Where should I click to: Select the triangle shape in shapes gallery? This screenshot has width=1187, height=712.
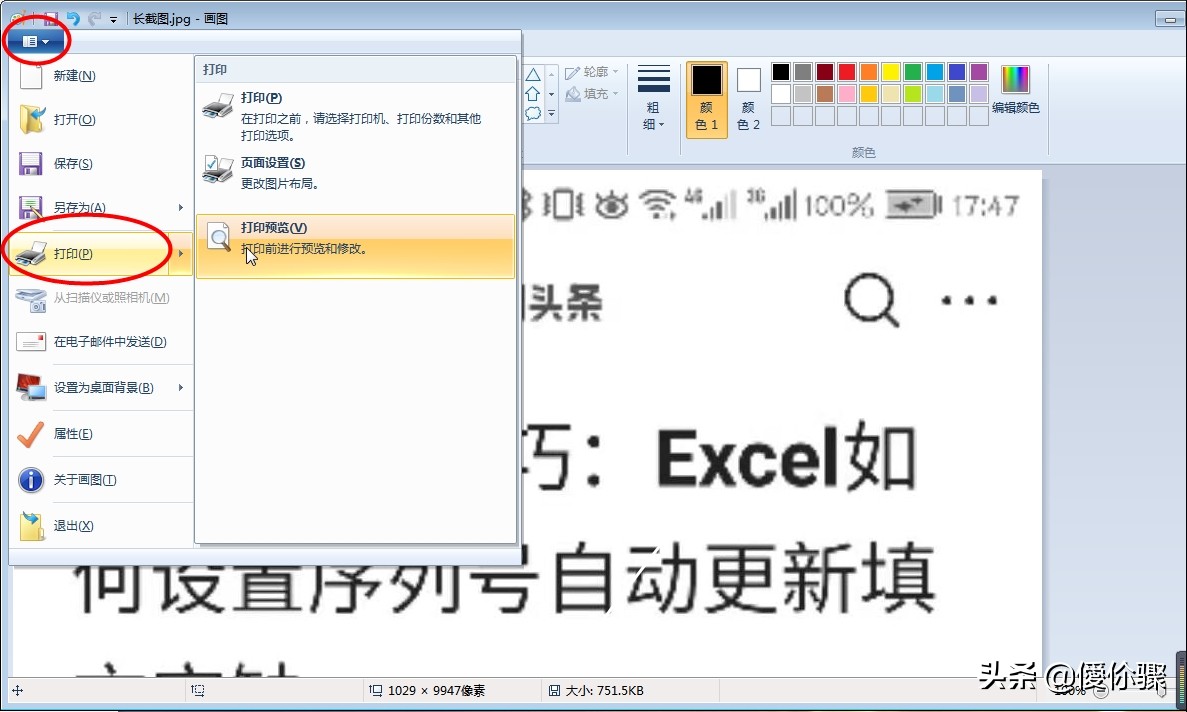533,74
